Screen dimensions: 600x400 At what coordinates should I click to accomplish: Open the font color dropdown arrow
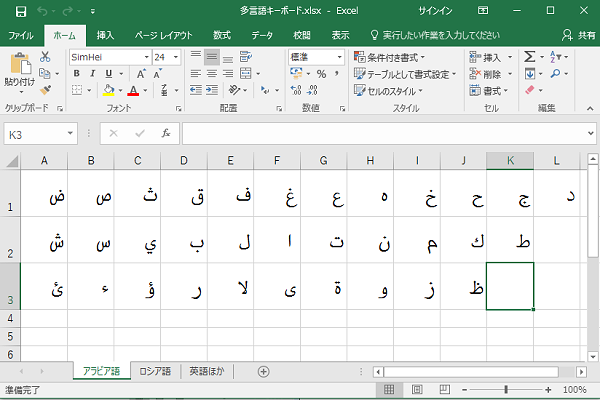click(145, 91)
